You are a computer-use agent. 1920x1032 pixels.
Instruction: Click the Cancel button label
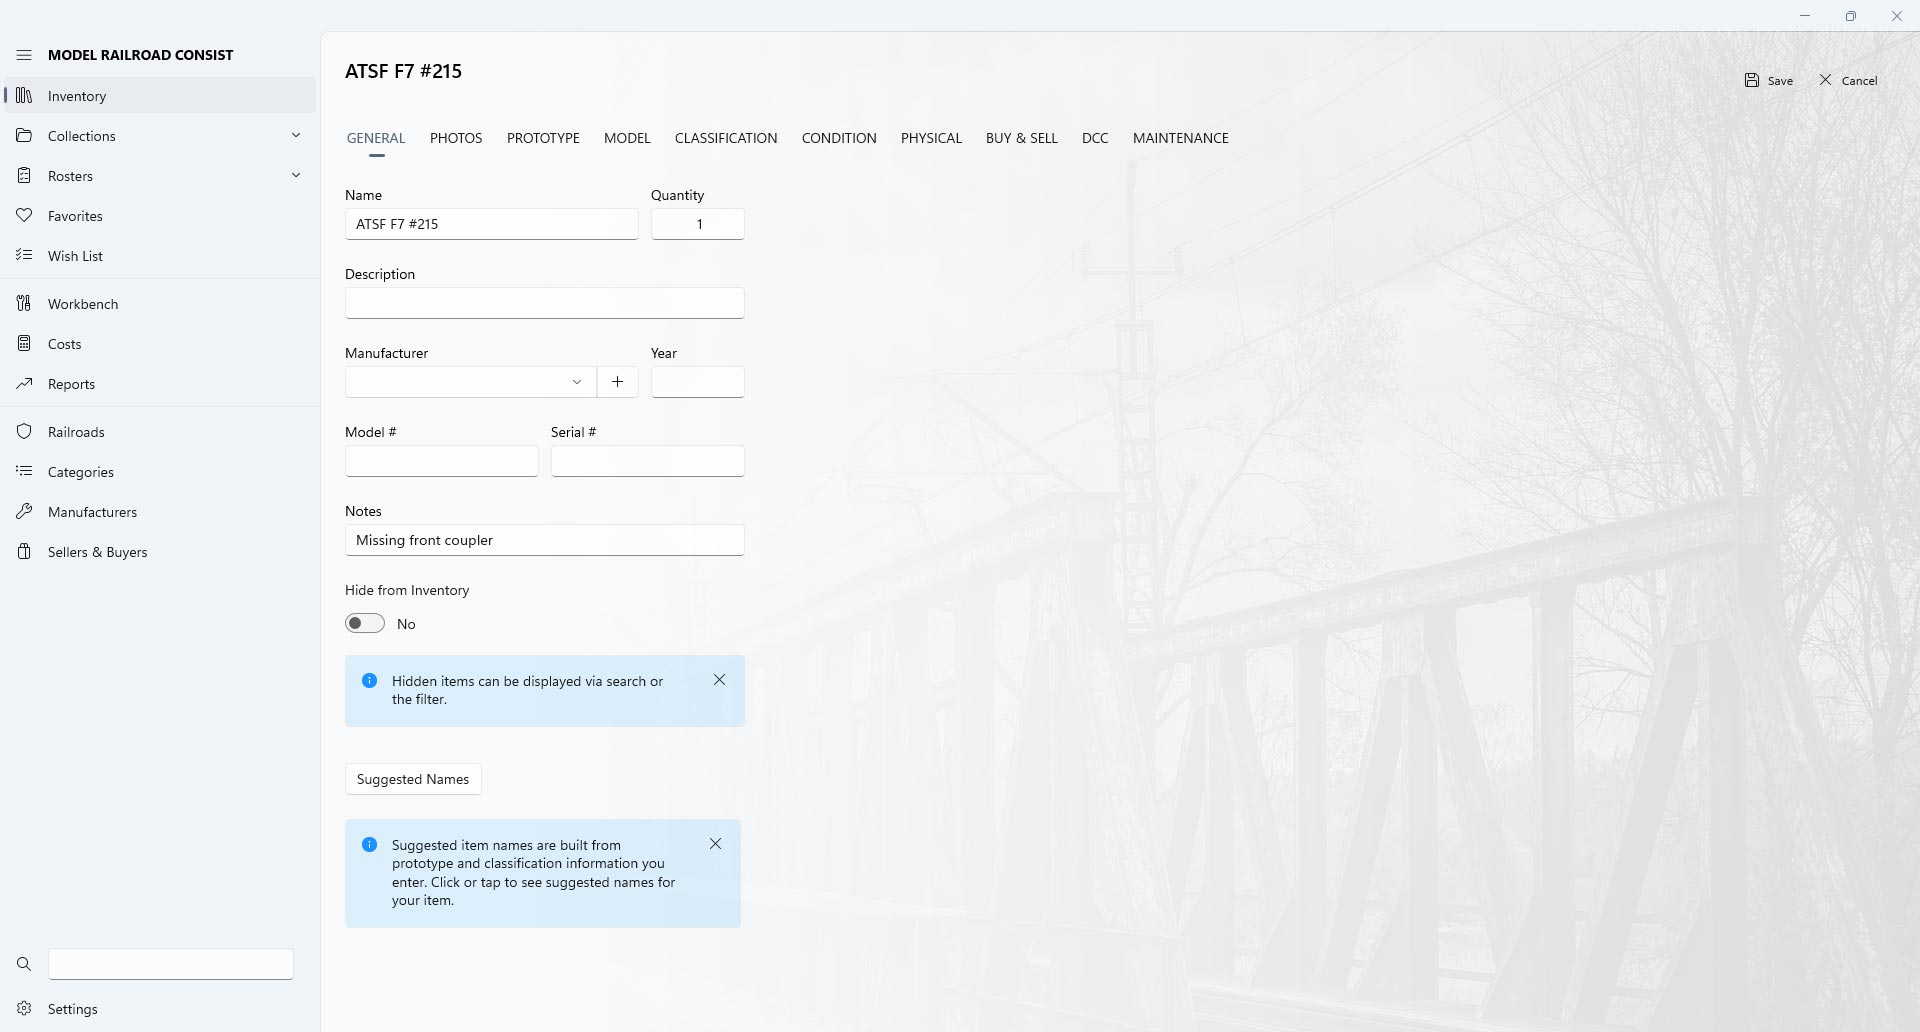click(1860, 81)
